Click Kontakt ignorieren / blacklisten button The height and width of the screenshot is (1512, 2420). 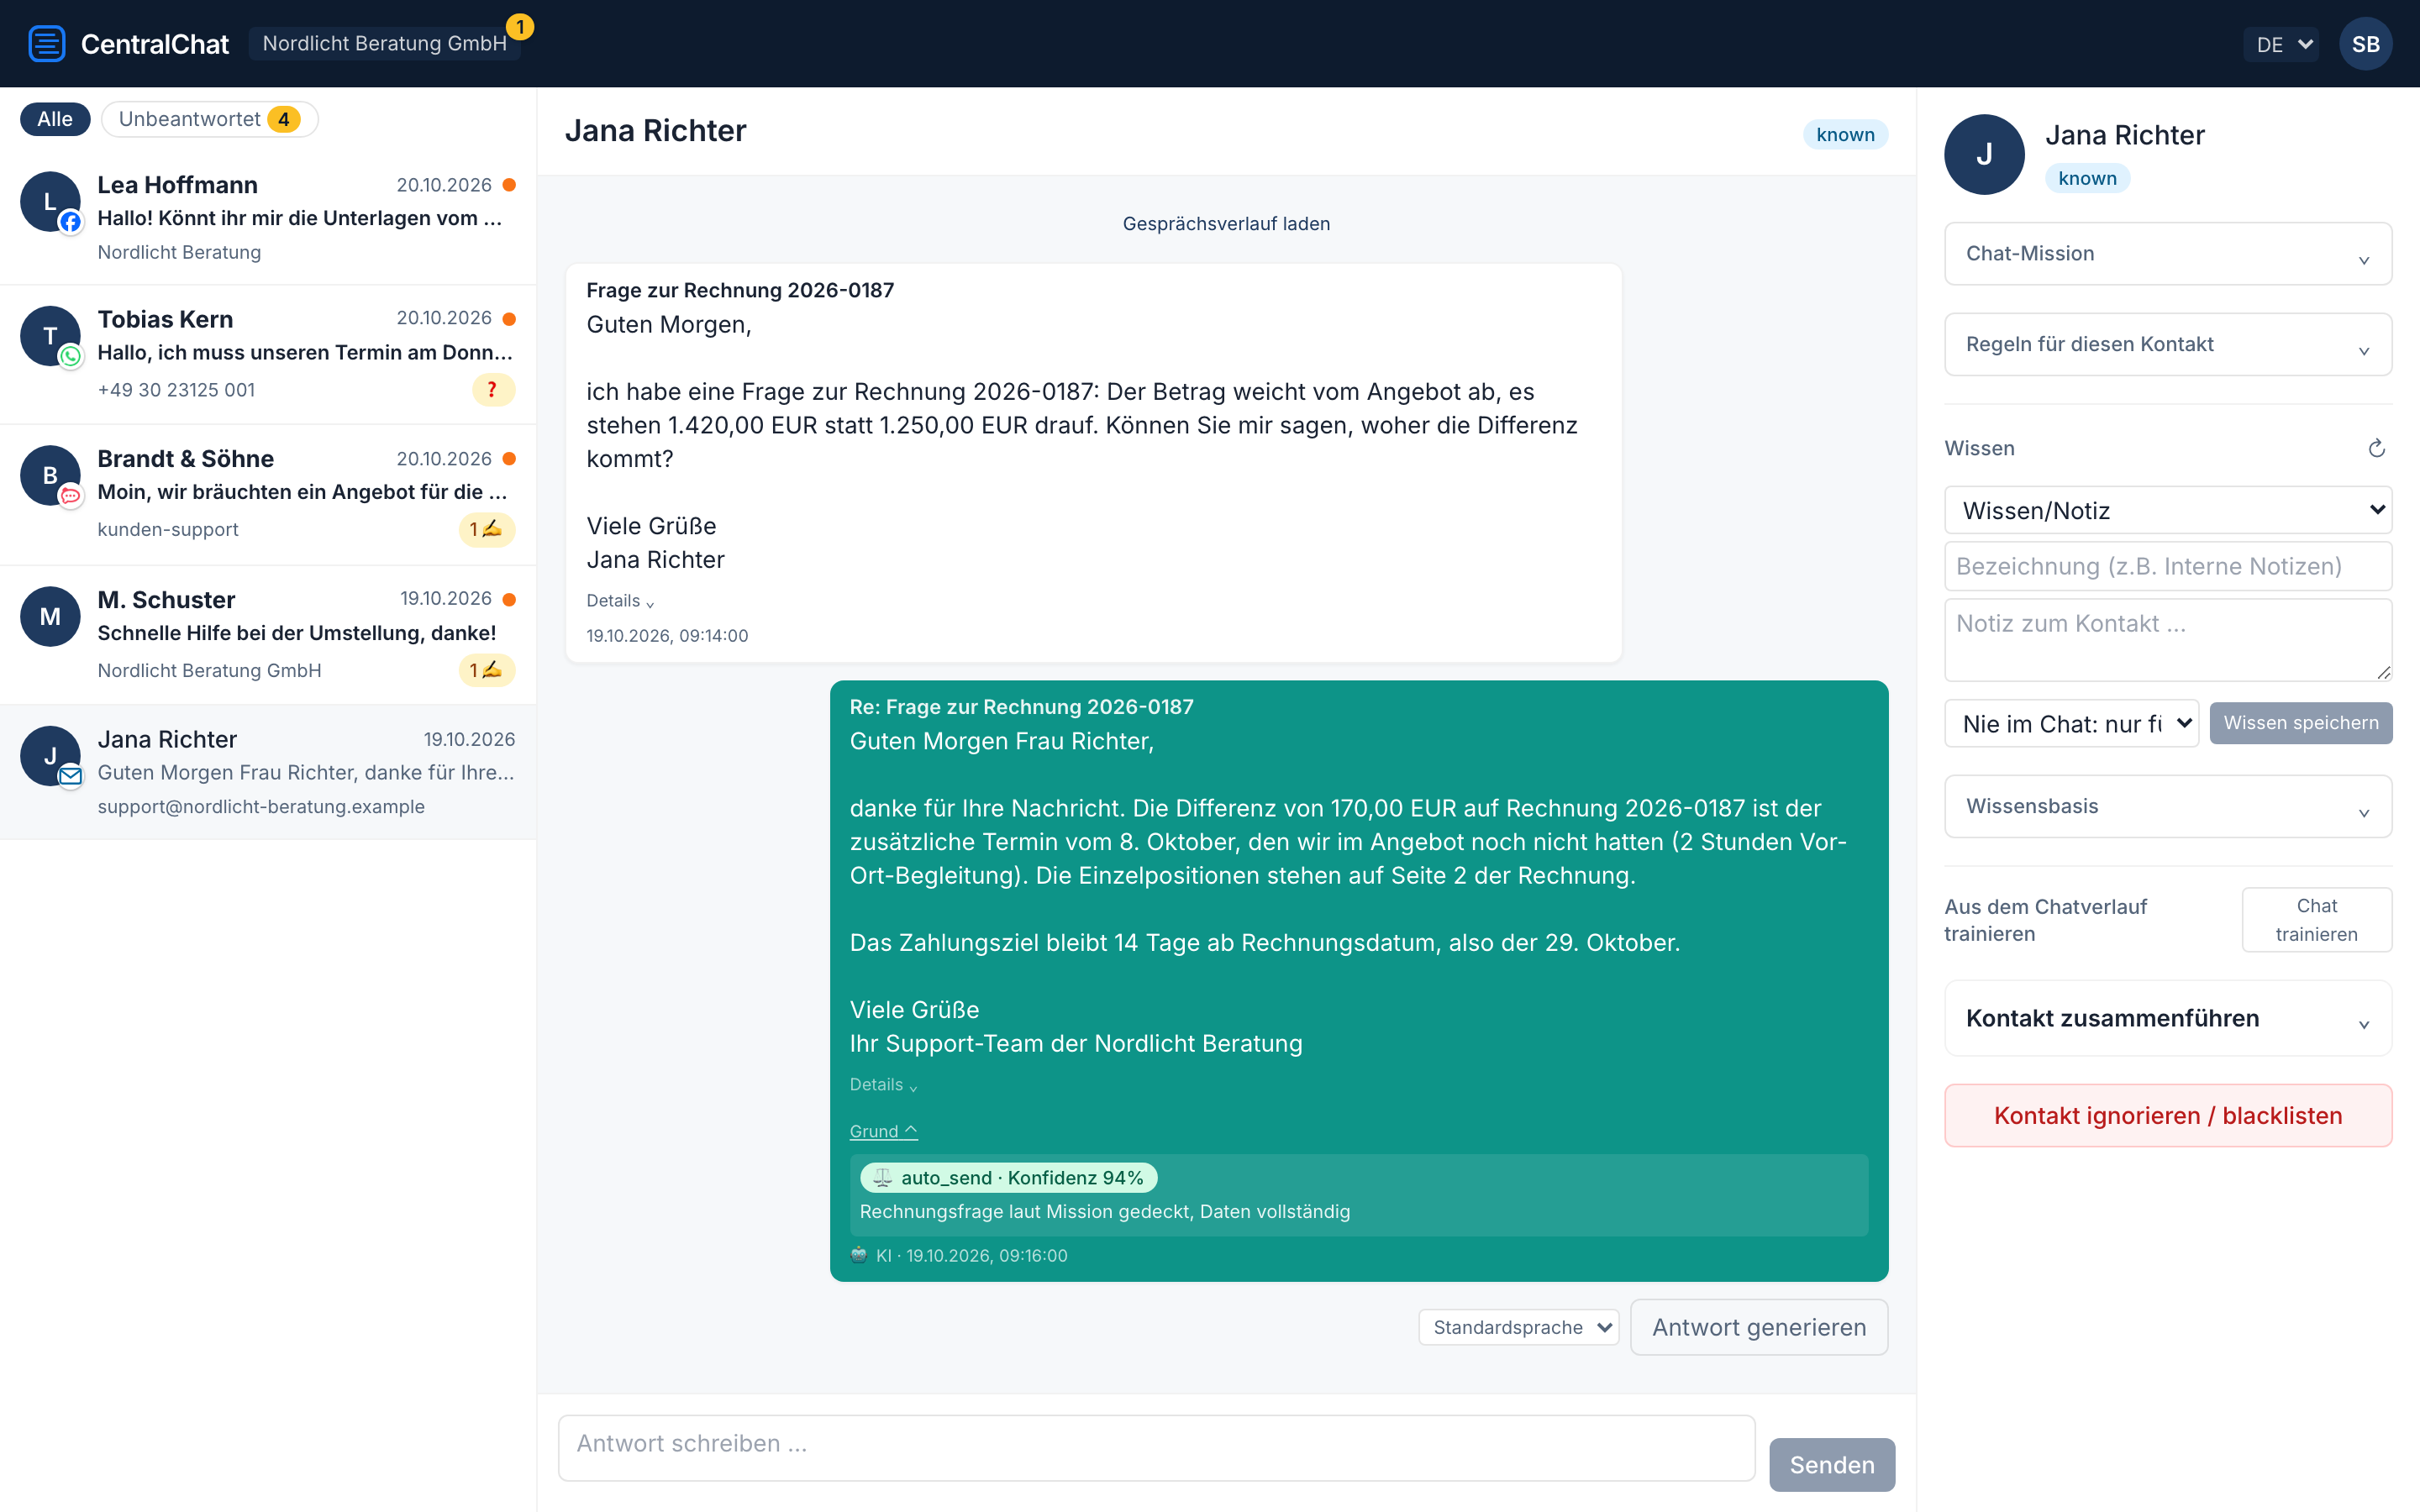pyautogui.click(x=2167, y=1115)
